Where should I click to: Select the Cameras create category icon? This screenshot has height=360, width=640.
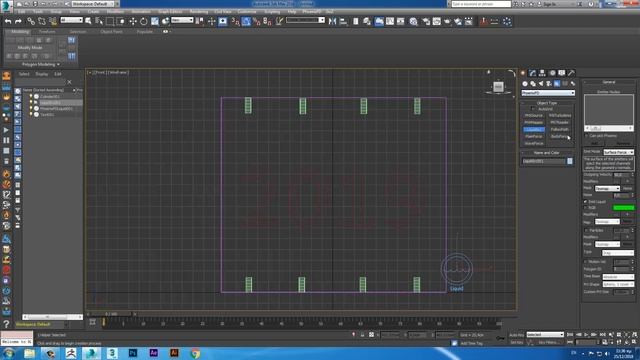[x=549, y=84]
